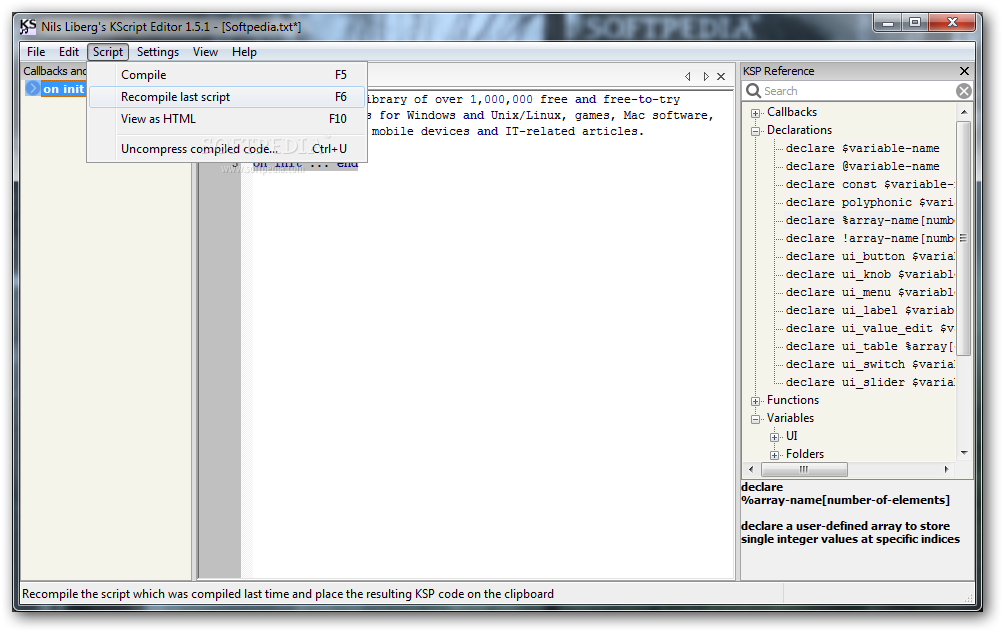Screen dimensions: 1003x632
Task: Focus the KSP Reference search field
Action: [857, 91]
